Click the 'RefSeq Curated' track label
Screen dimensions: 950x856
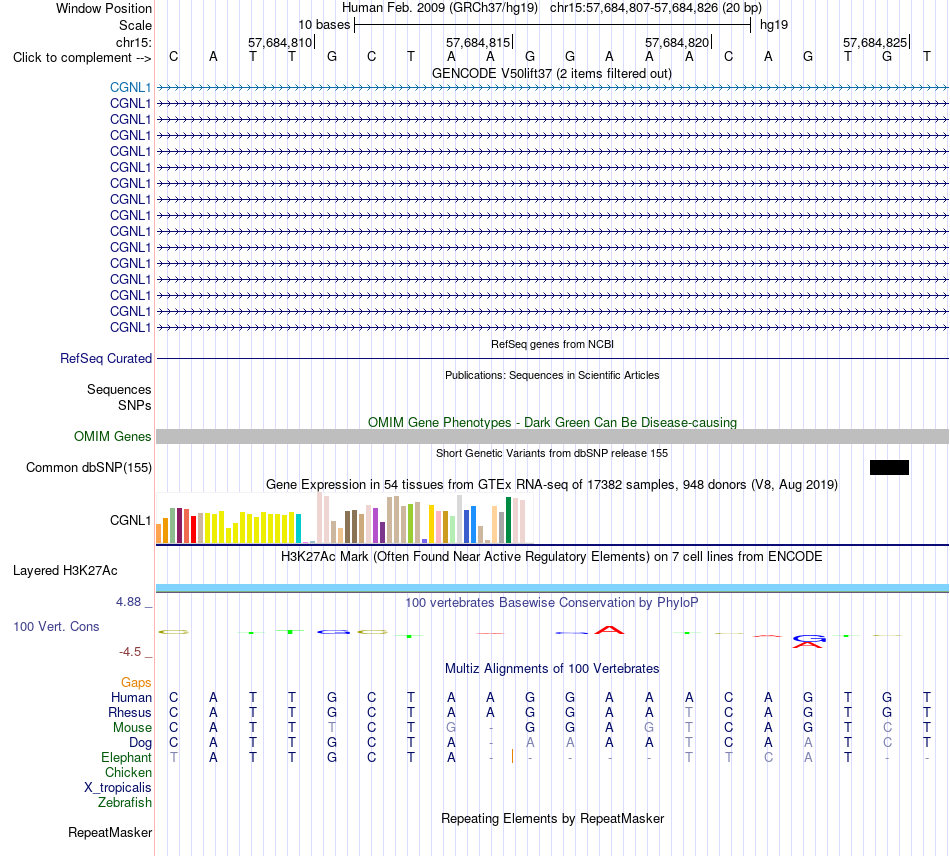(106, 359)
